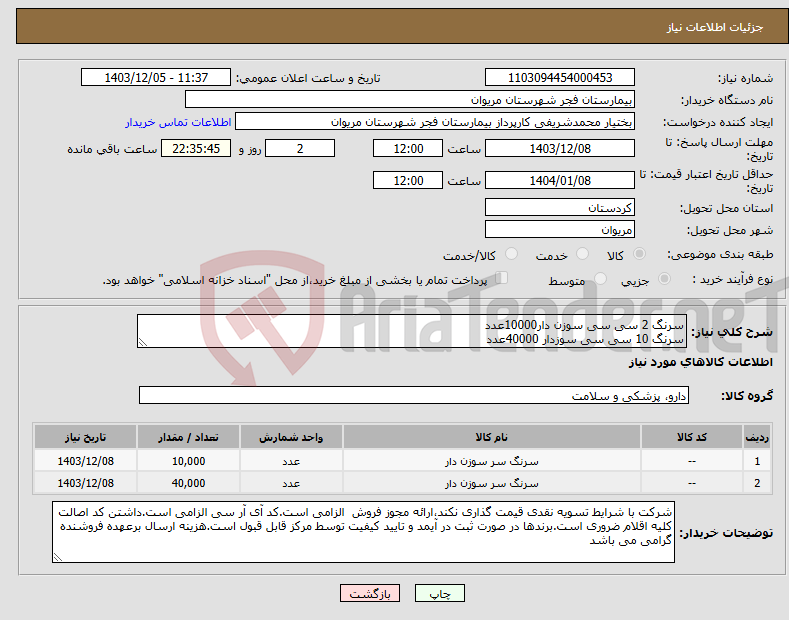Click the remaining days field showing 2

pos(300,148)
